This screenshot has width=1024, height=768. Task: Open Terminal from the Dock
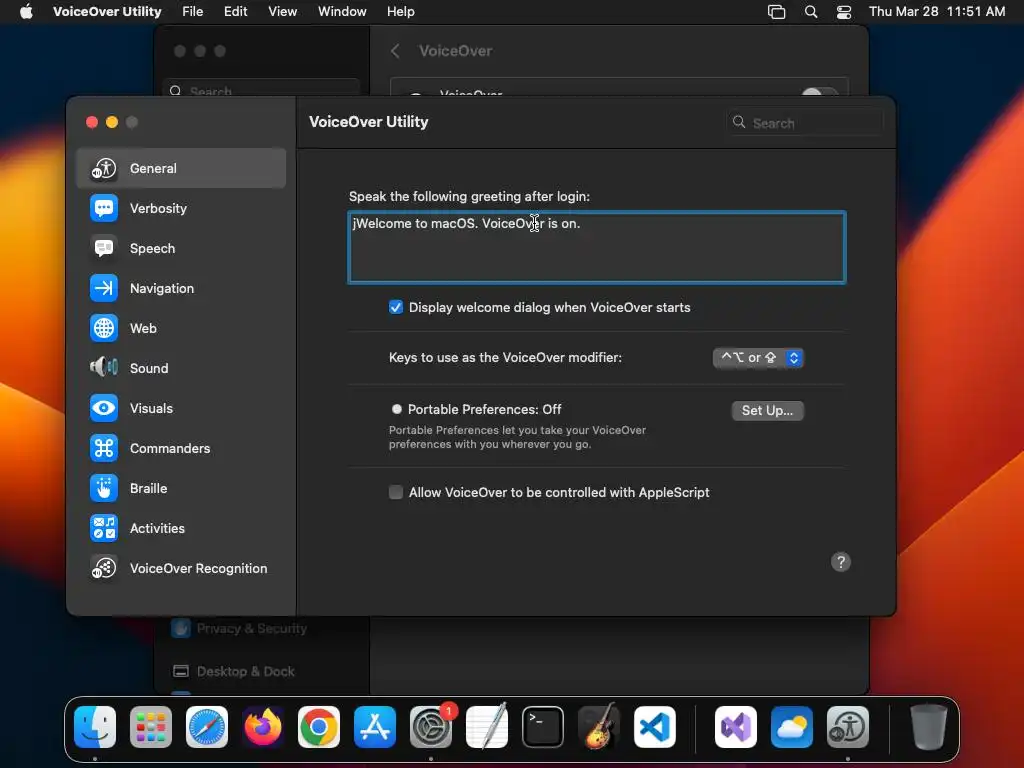tap(543, 727)
